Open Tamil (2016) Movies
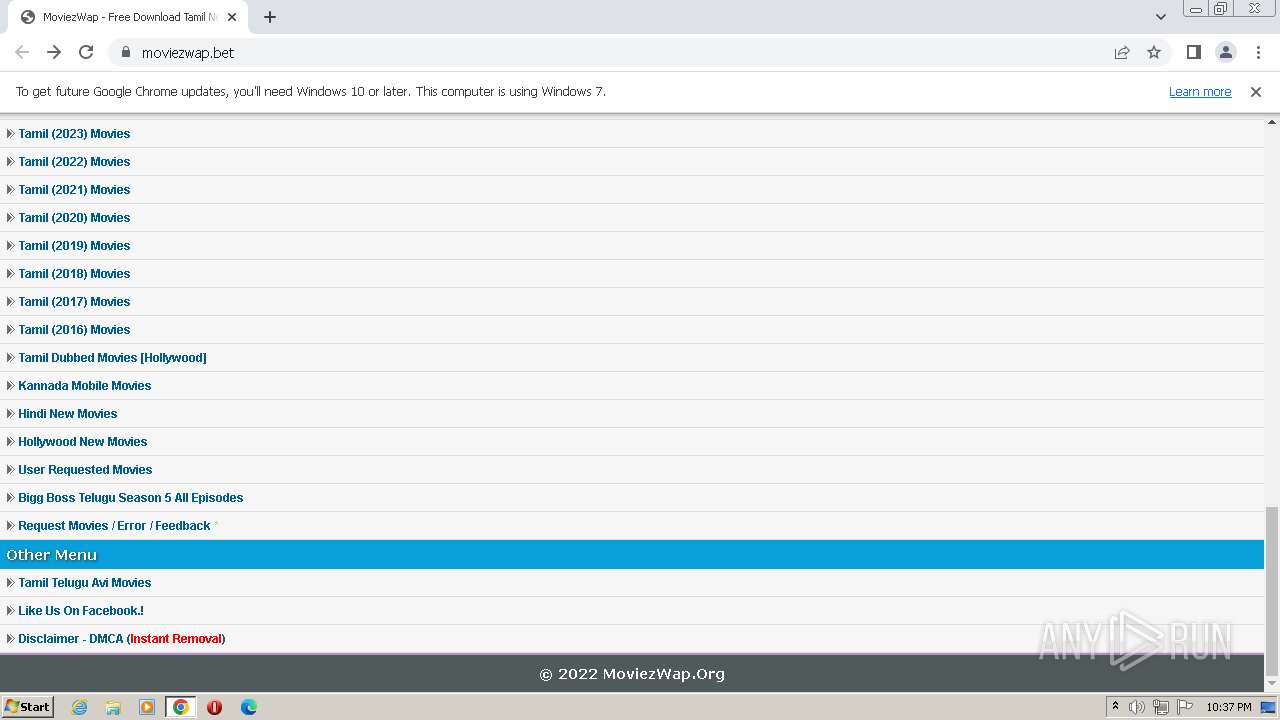Screen dimensions: 1280x720 [74, 329]
